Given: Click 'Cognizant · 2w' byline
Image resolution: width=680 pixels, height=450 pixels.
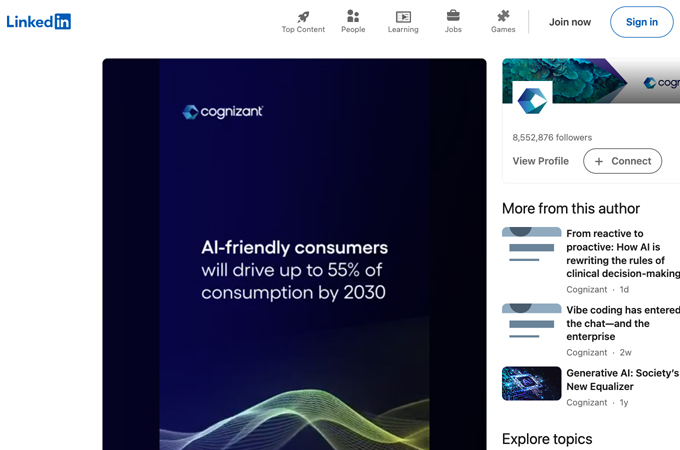Looking at the screenshot, I should click(x=599, y=352).
